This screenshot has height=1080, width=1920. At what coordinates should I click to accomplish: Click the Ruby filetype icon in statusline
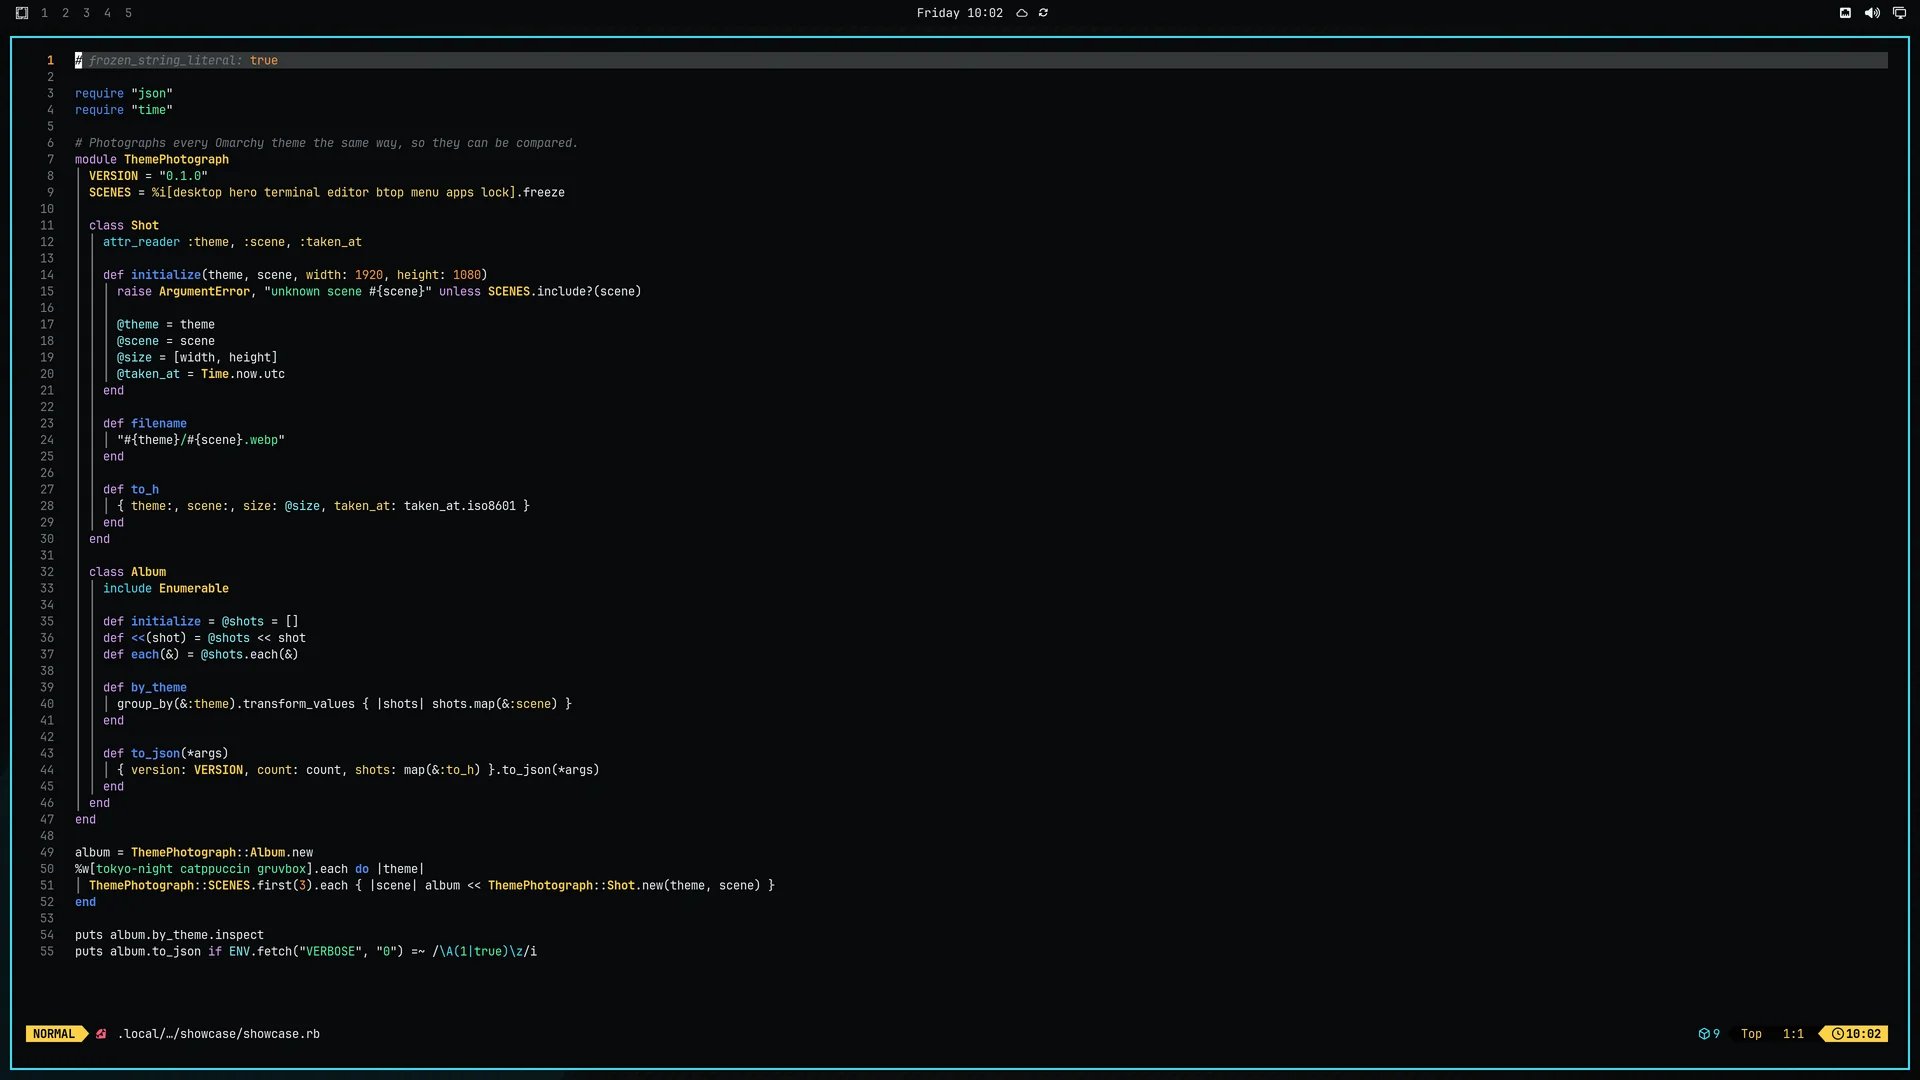101,1034
